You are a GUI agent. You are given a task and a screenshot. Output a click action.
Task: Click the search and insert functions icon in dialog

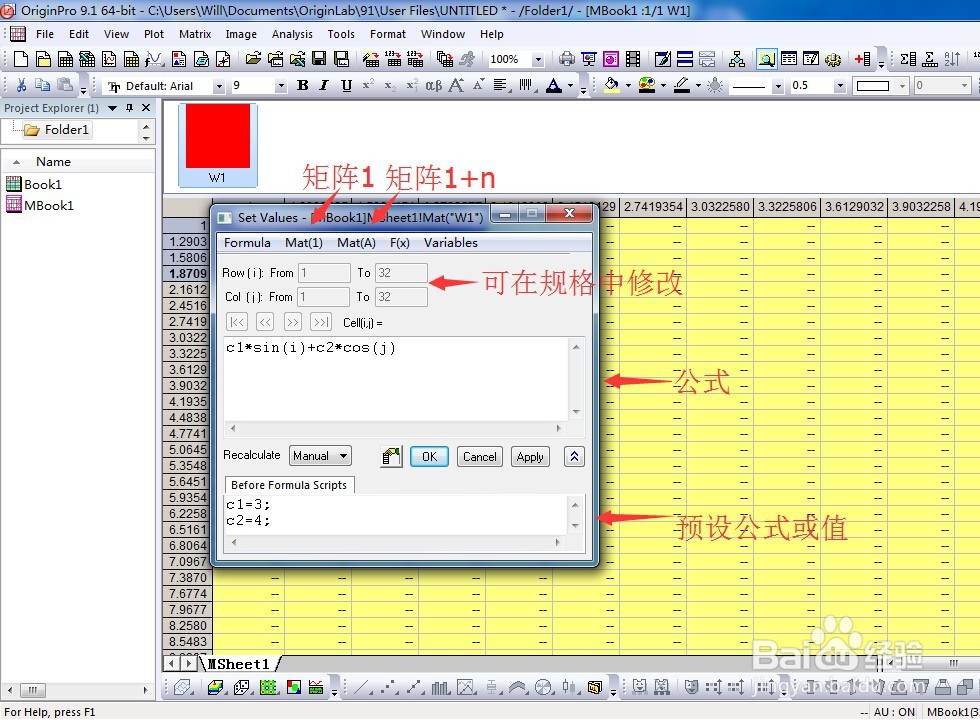(391, 456)
